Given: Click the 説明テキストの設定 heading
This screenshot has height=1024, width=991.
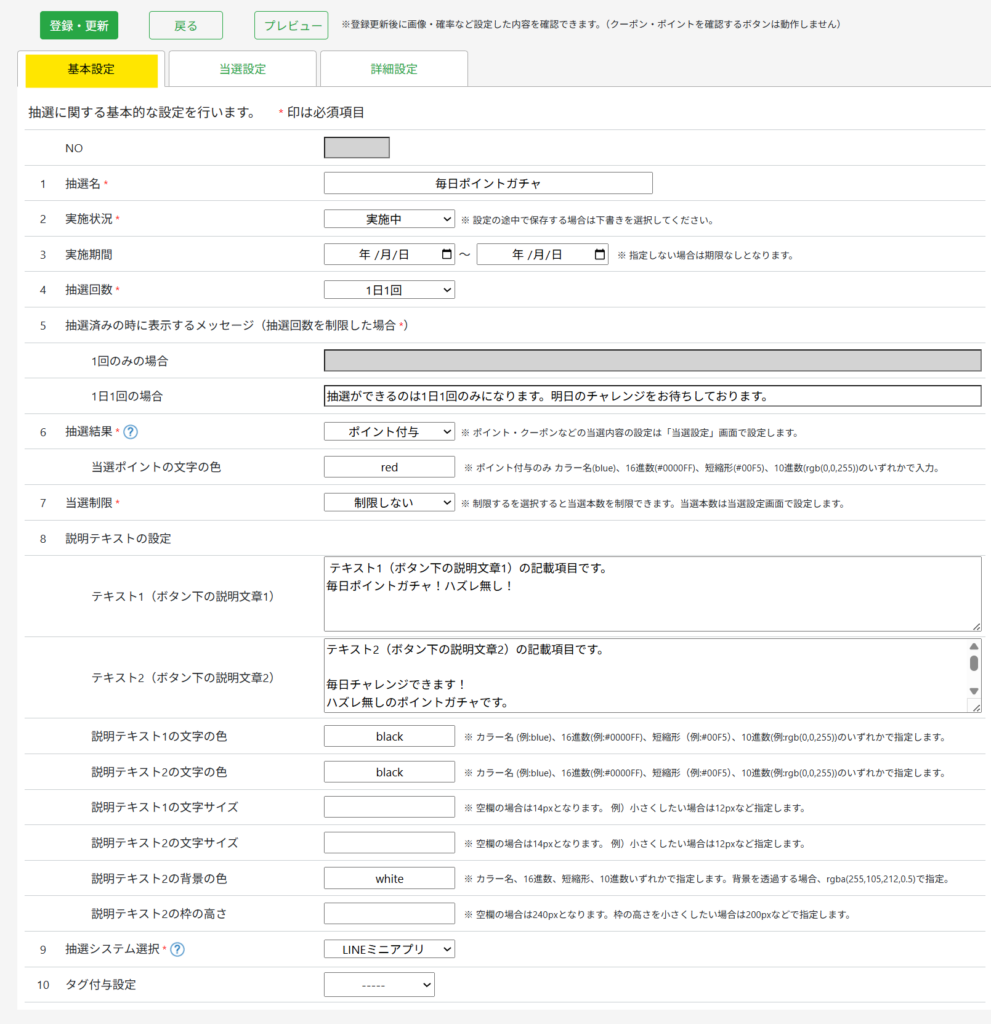Looking at the screenshot, I should point(118,538).
